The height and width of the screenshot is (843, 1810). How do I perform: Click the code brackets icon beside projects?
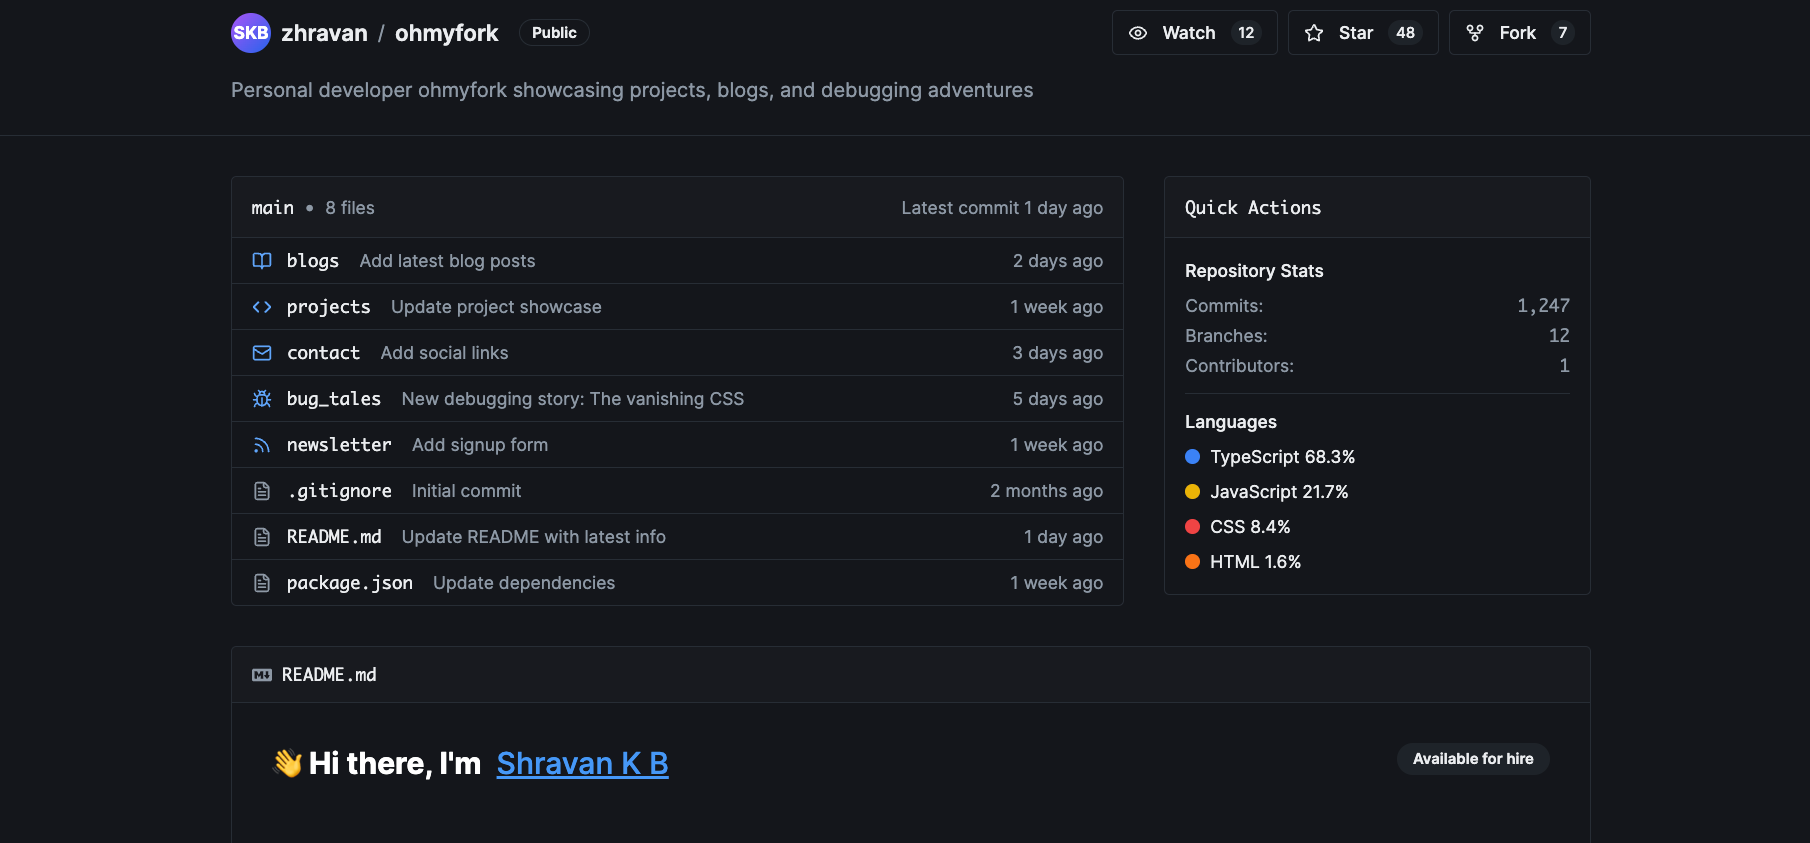pyautogui.click(x=262, y=307)
